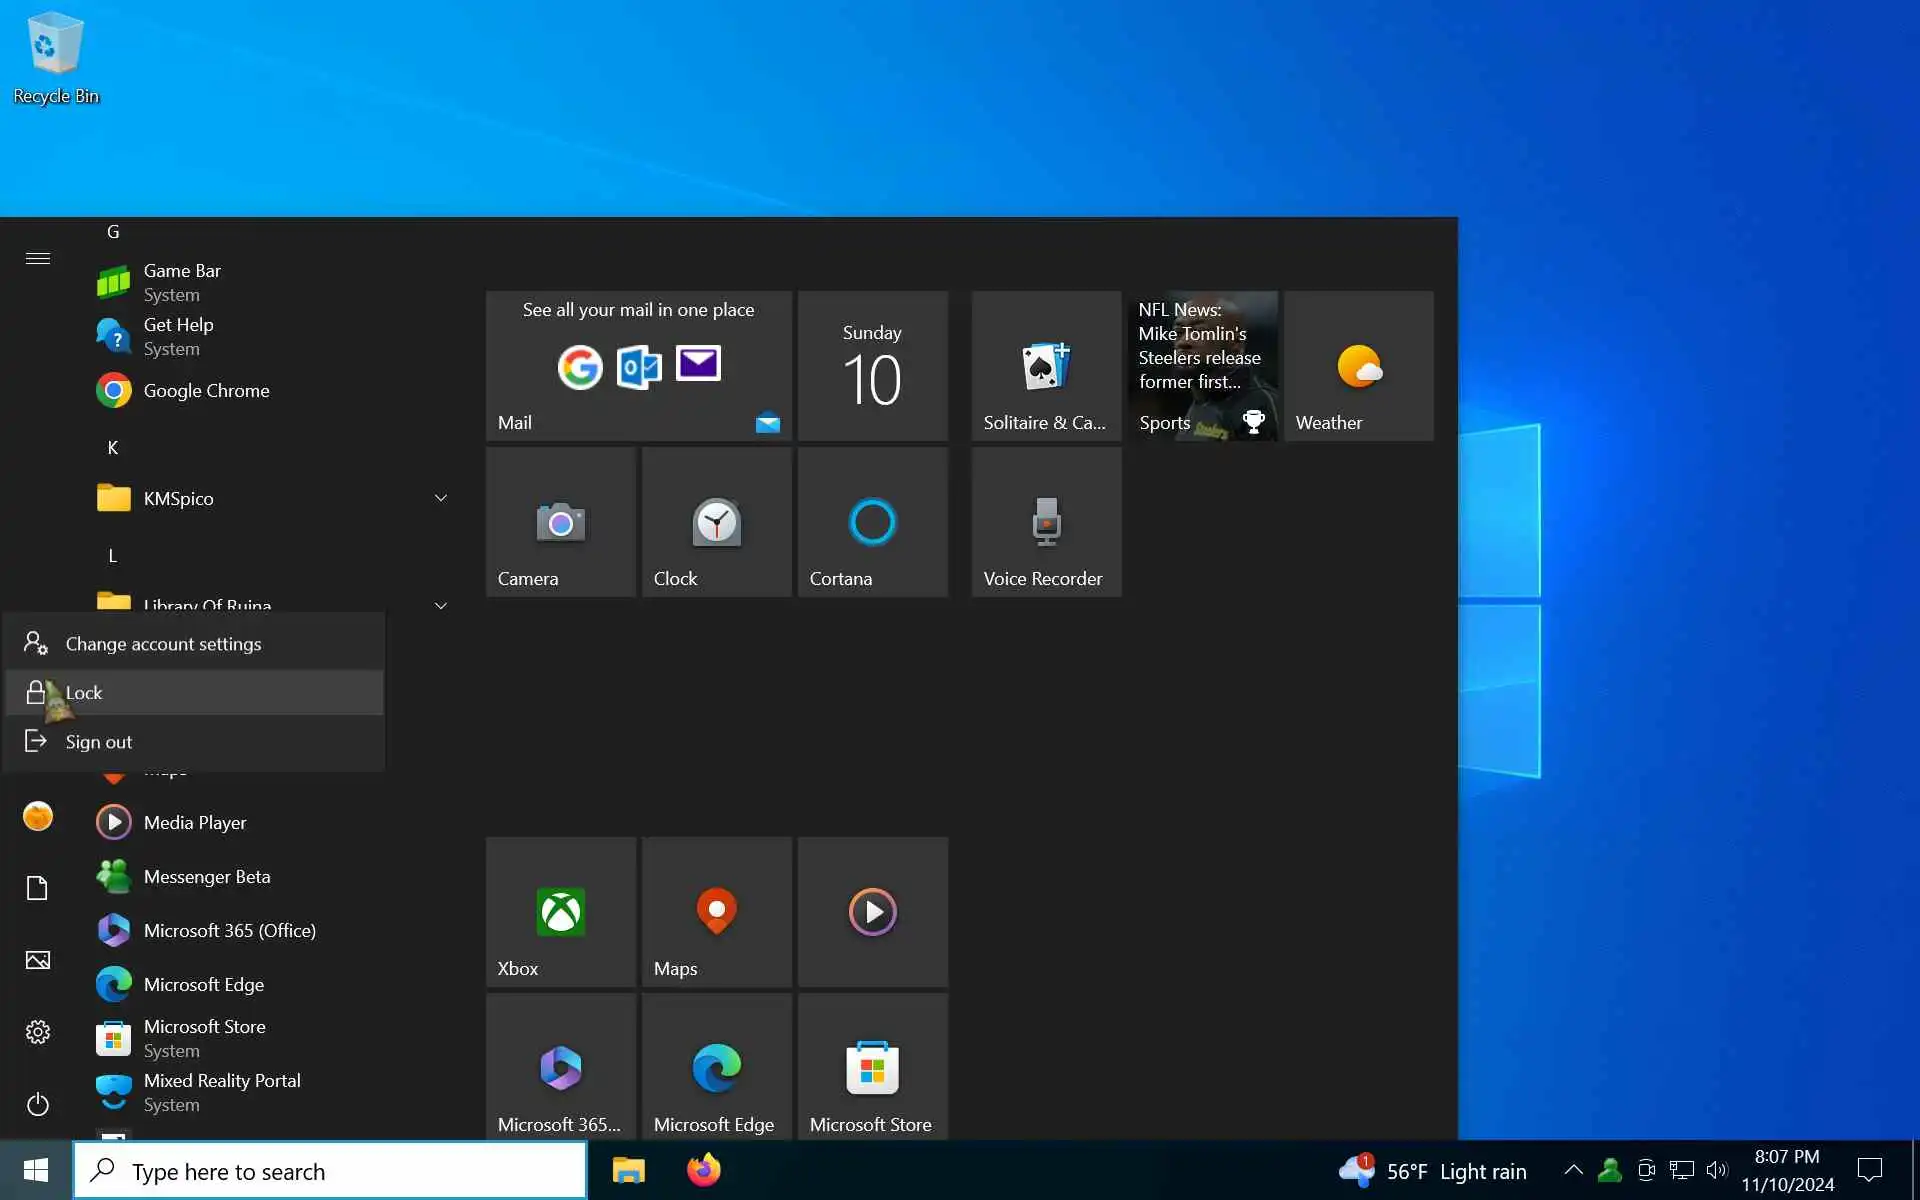The height and width of the screenshot is (1200, 1920).
Task: Launch the Clock app tile
Action: (x=716, y=522)
